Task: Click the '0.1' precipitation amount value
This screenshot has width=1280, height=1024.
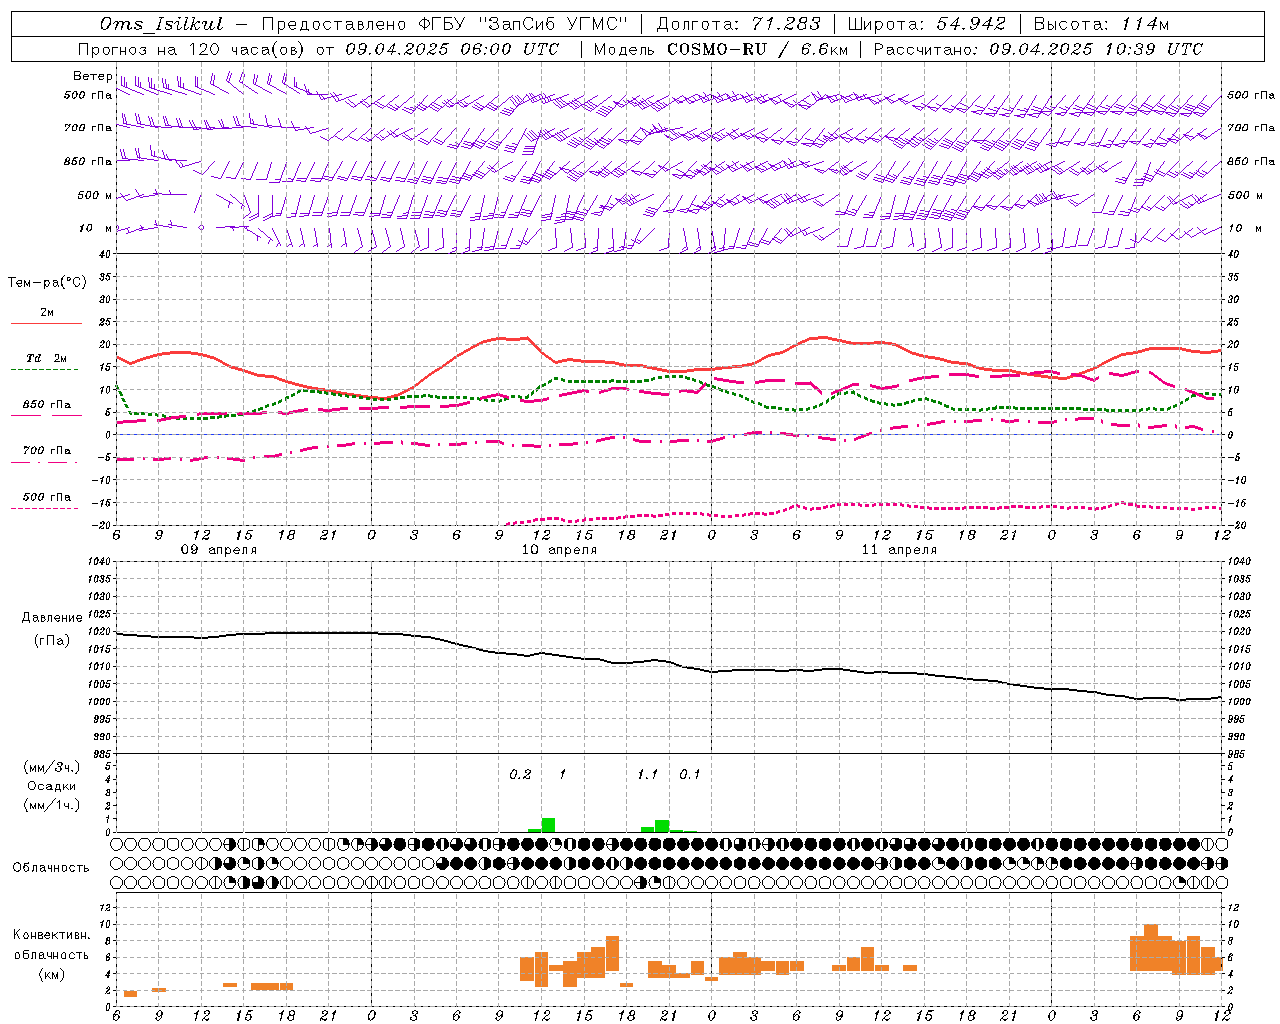Action: click(x=690, y=775)
